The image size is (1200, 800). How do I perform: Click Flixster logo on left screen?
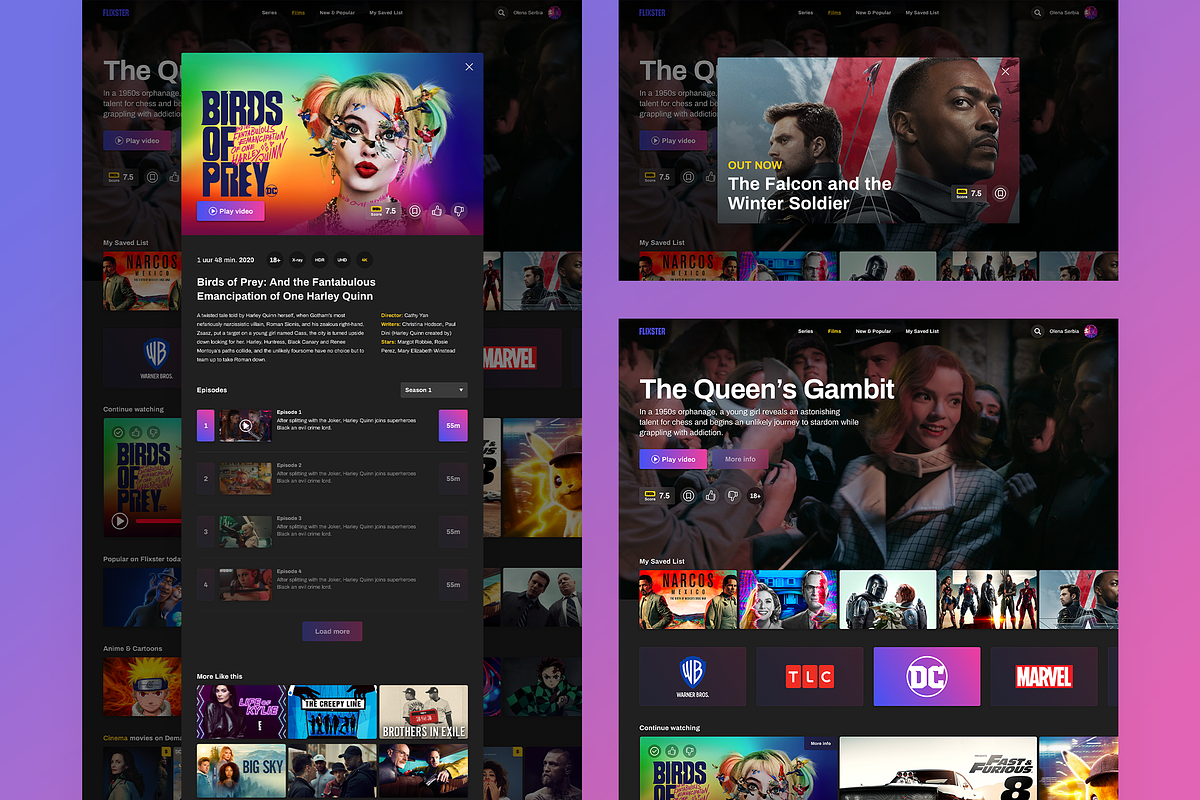pos(116,13)
